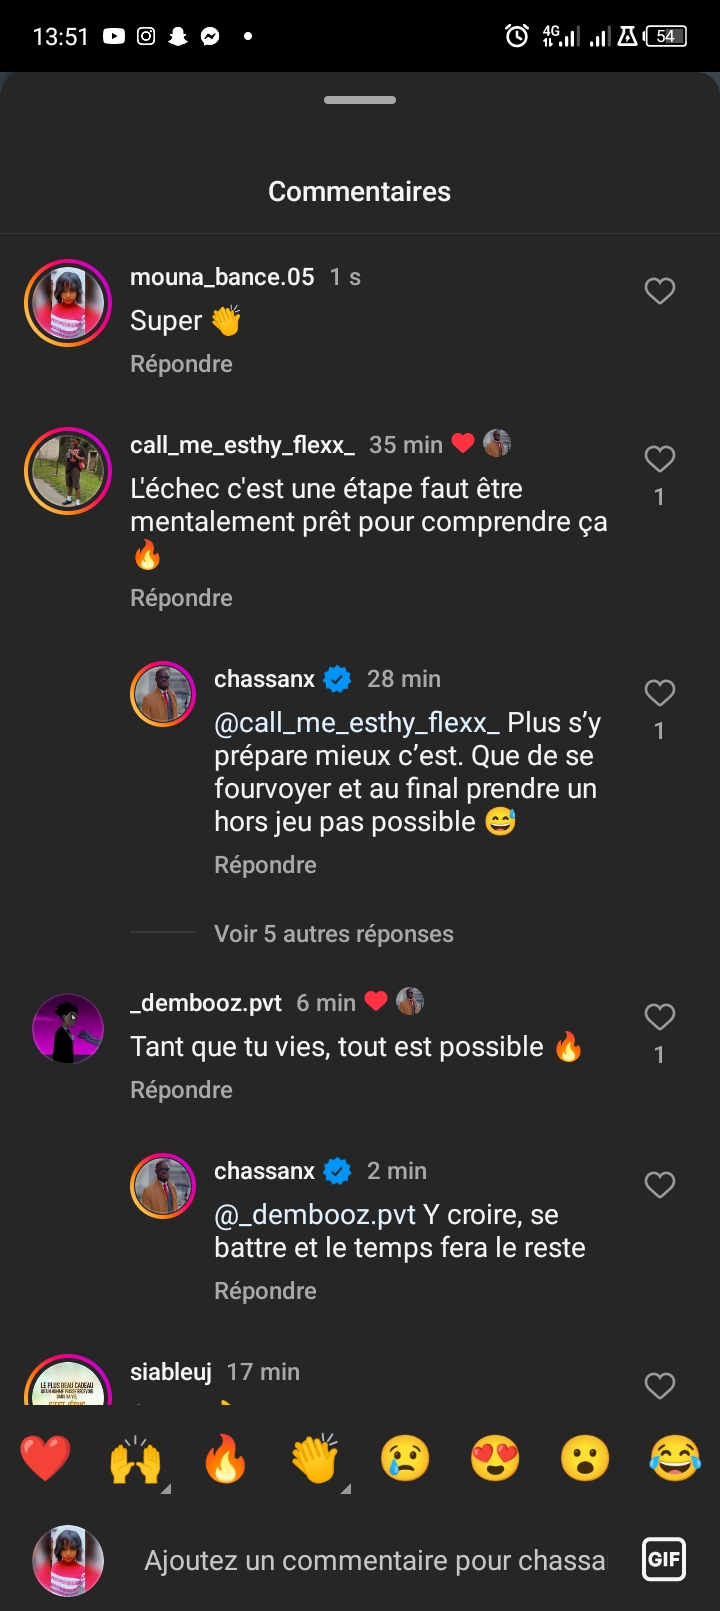Choose the clapping hands emoji reaction

click(x=315, y=1459)
